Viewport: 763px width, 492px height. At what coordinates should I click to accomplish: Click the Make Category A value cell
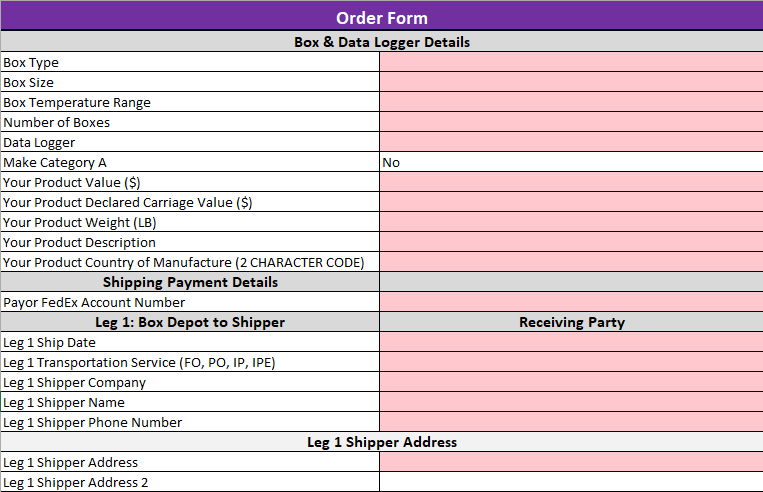point(570,162)
